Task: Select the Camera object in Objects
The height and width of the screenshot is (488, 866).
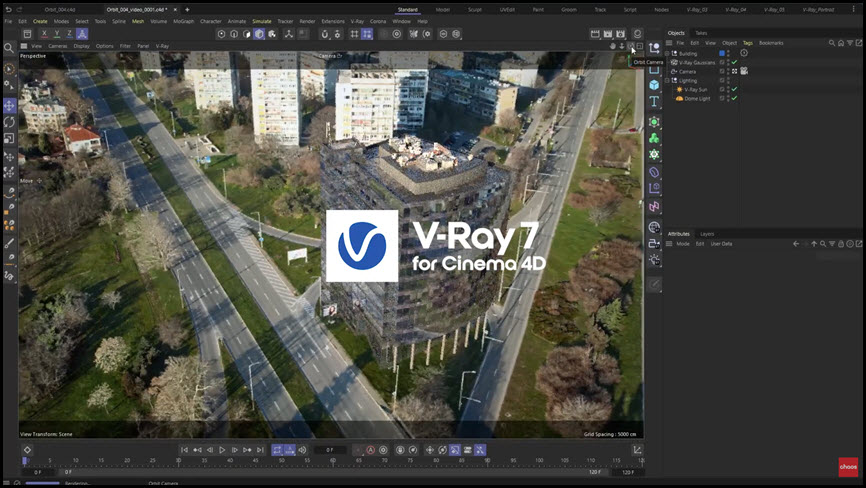Action: [x=687, y=72]
